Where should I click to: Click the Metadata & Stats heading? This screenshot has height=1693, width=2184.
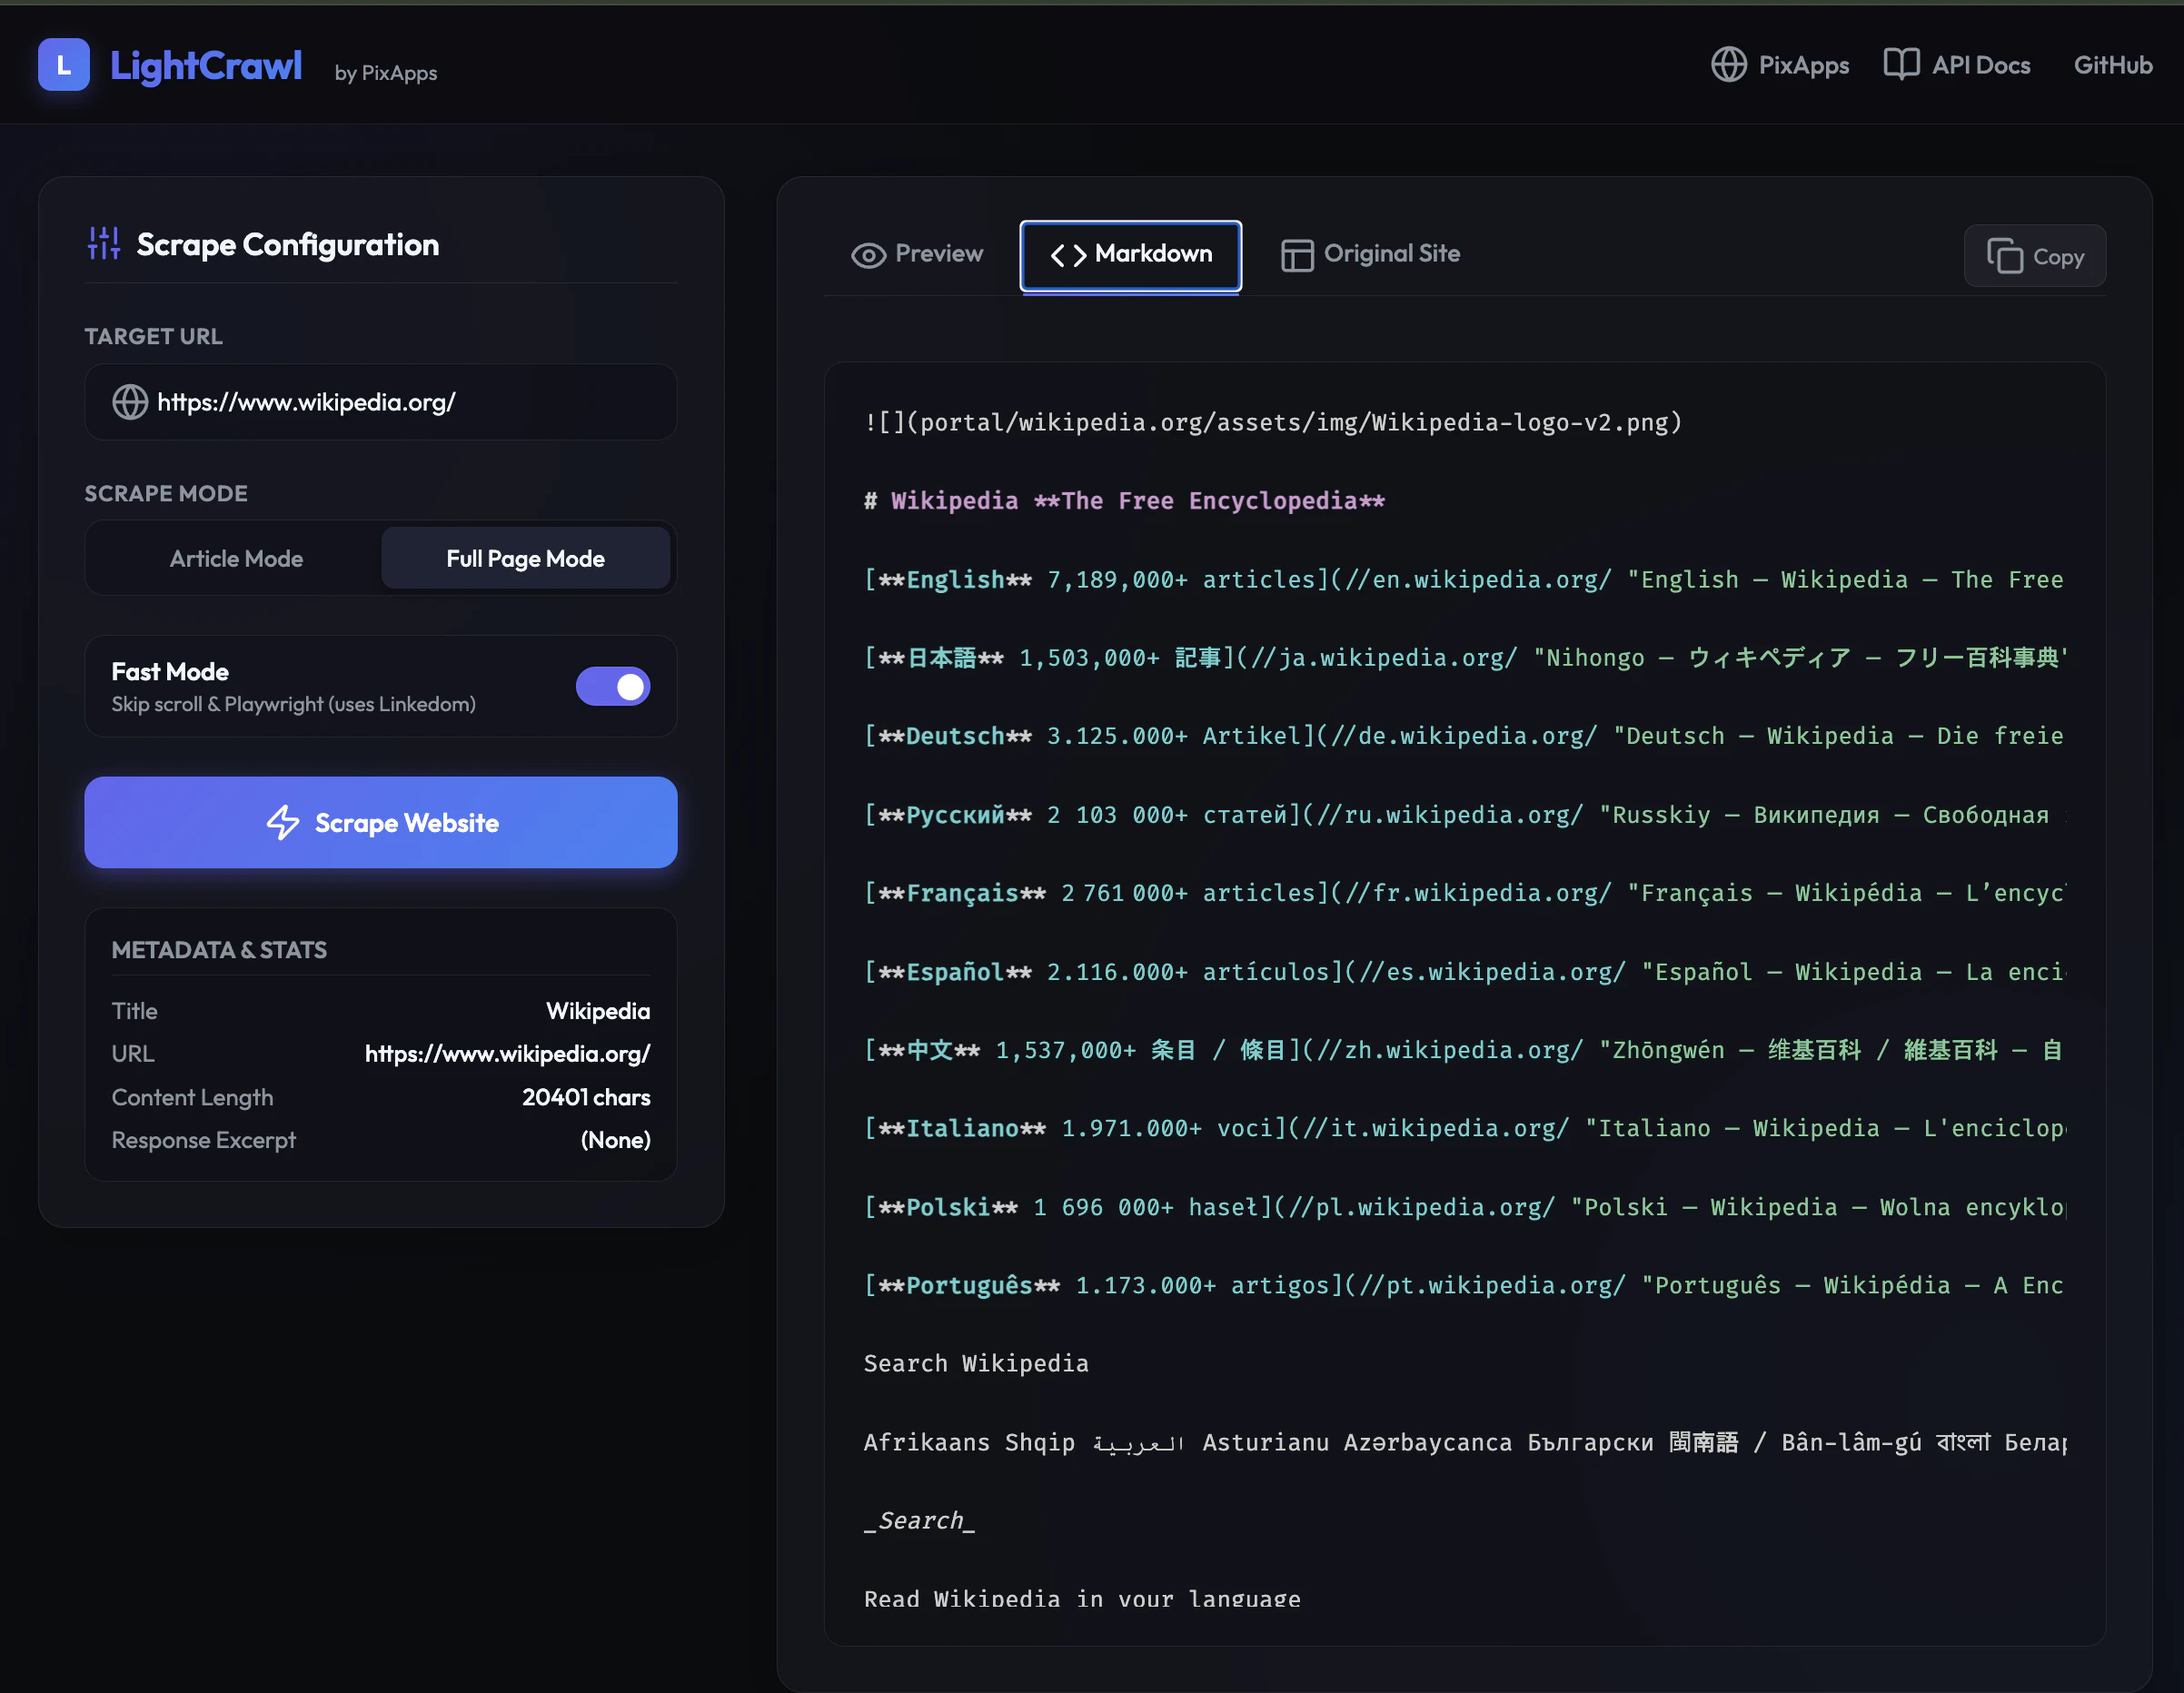(x=219, y=950)
